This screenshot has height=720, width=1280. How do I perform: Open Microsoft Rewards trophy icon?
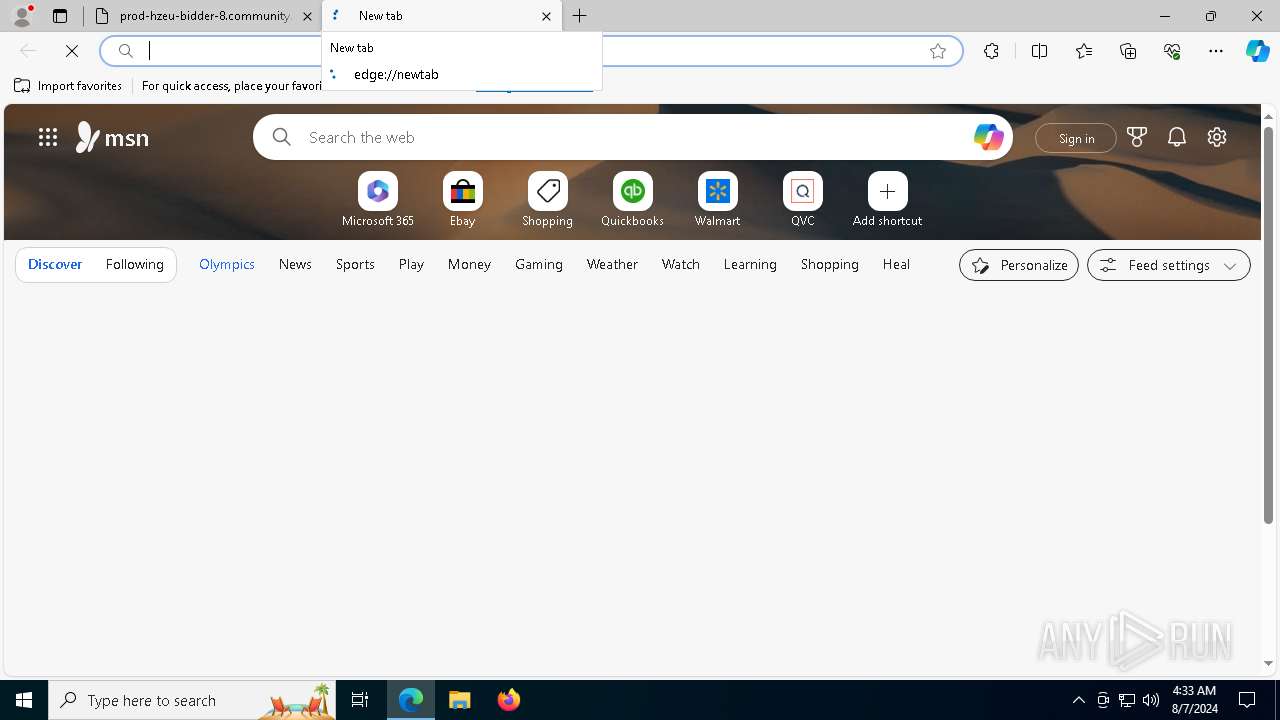click(x=1136, y=137)
